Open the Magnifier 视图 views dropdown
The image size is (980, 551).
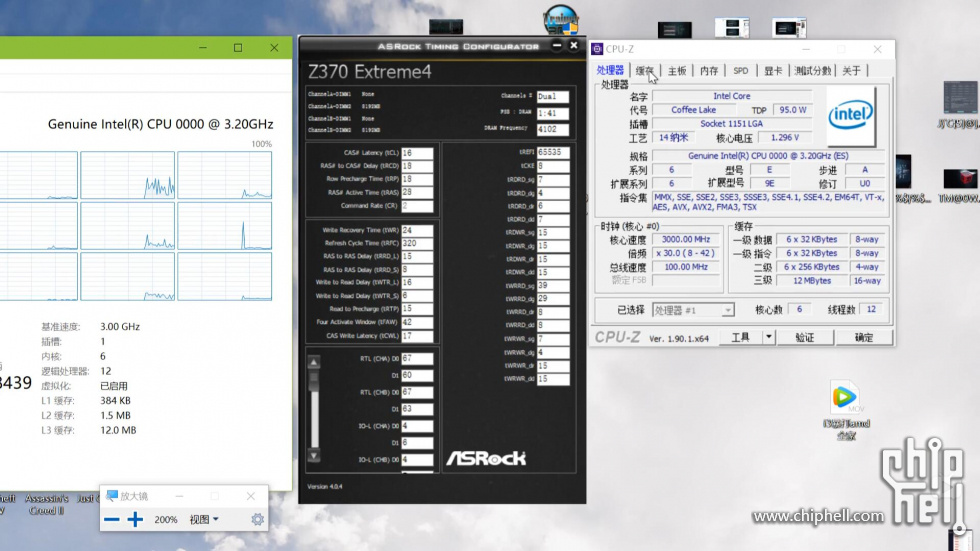(204, 519)
